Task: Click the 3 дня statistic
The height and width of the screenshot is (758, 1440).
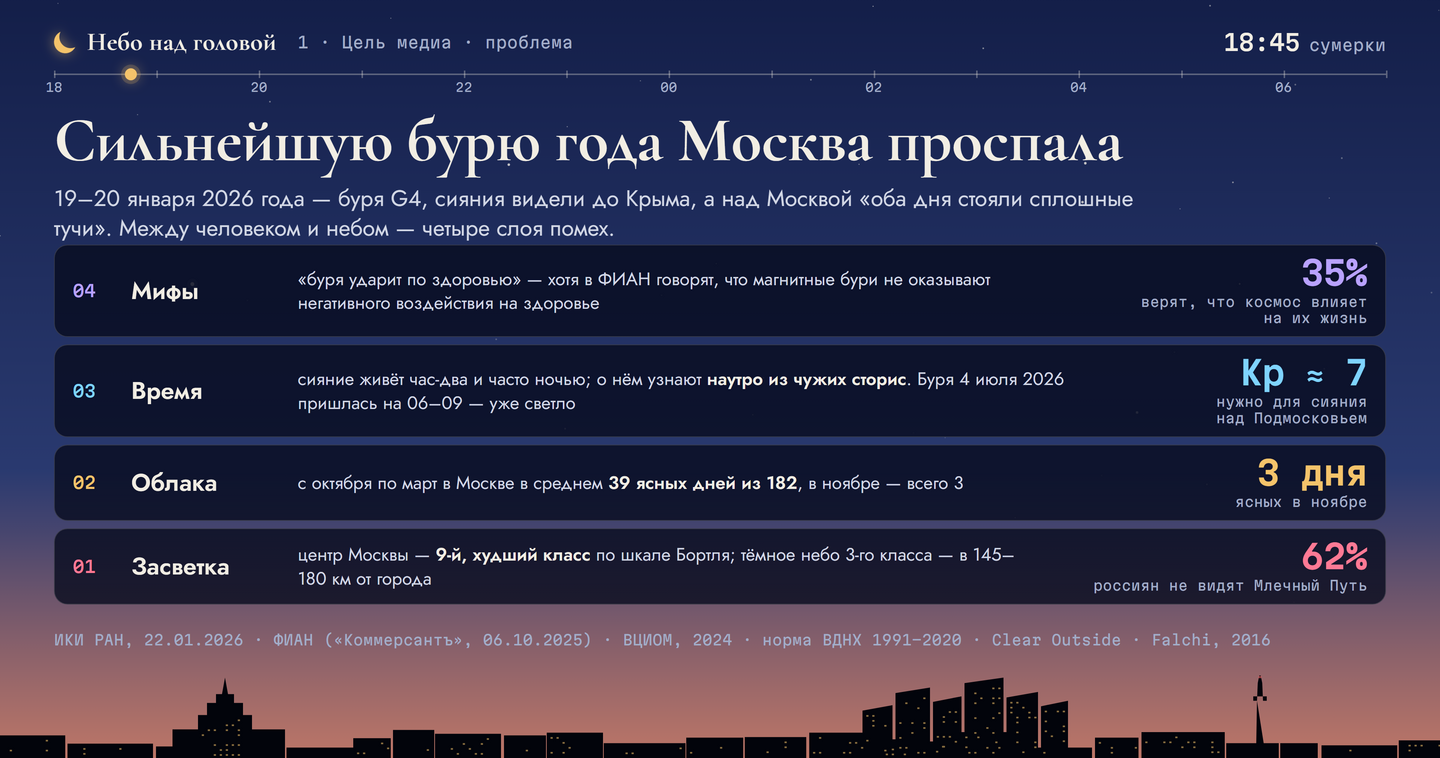Action: (1311, 473)
